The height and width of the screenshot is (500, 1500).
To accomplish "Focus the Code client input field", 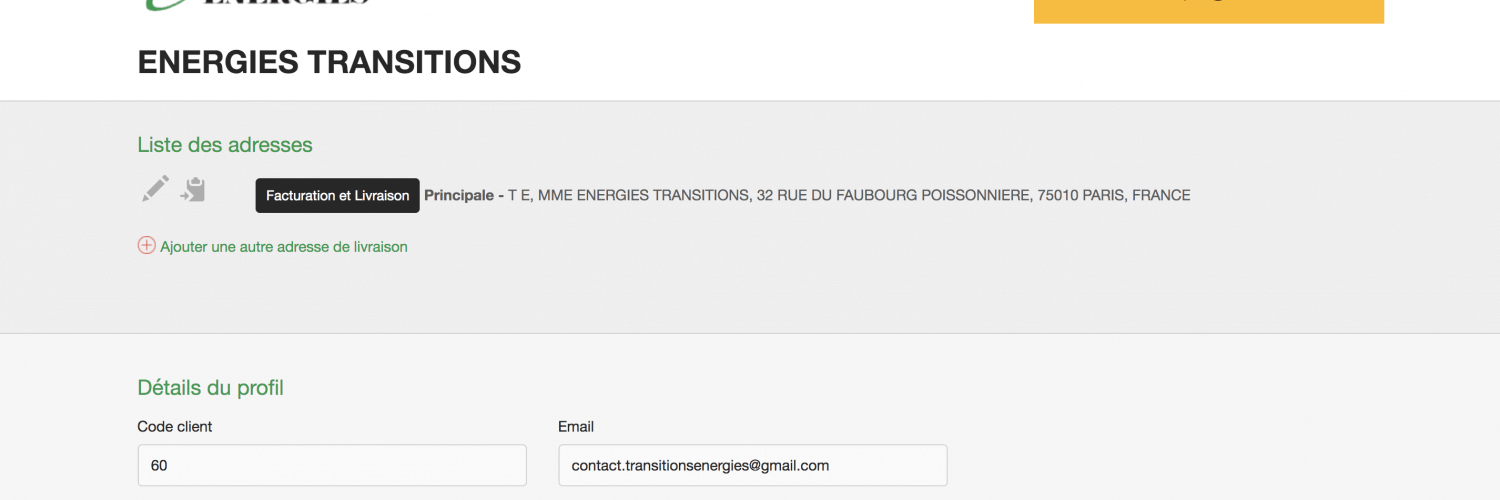I will [332, 465].
